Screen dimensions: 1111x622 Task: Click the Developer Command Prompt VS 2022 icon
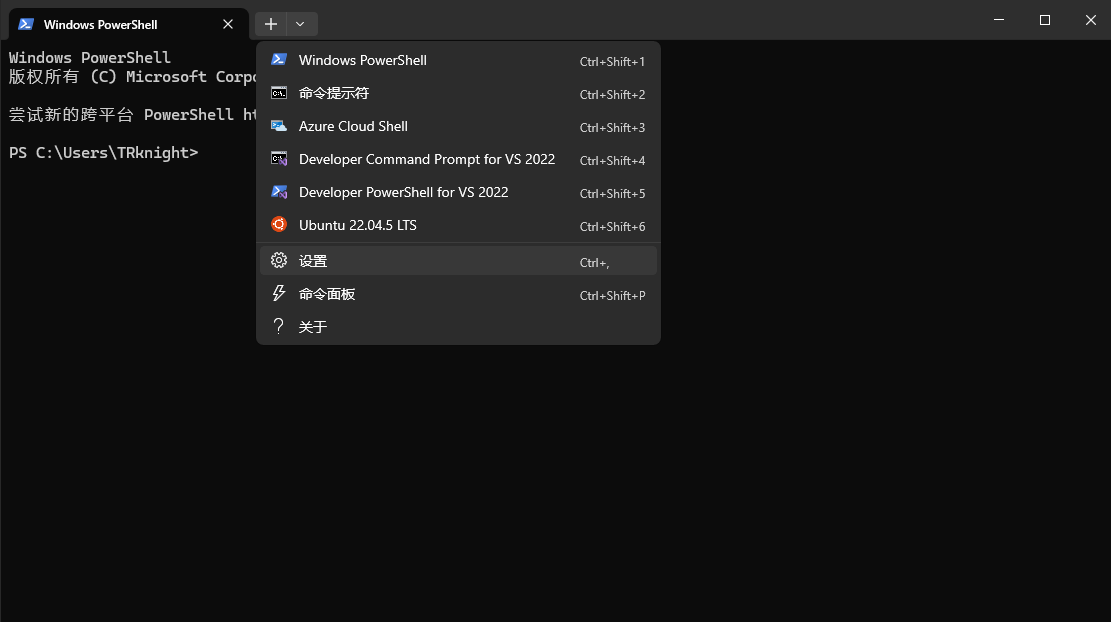tap(279, 159)
